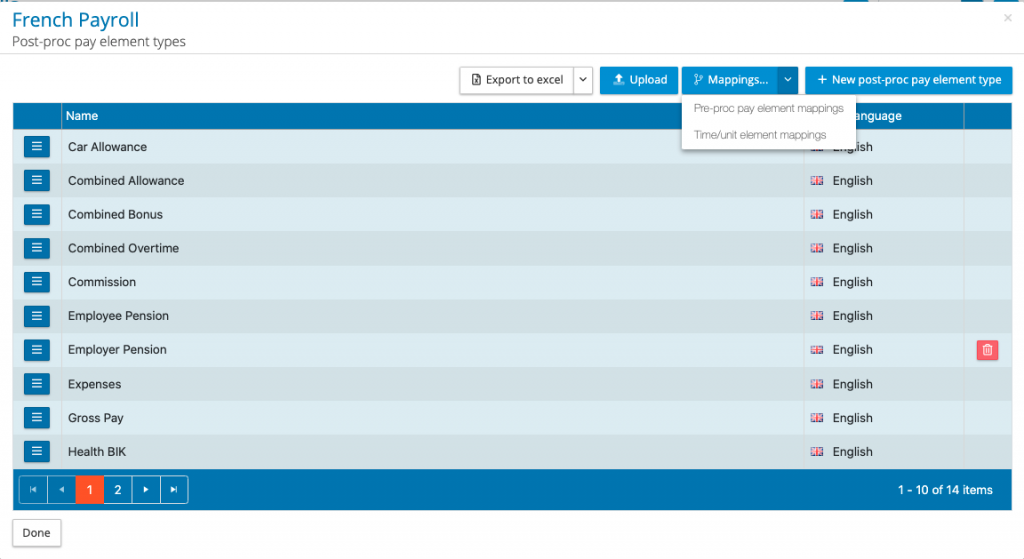Open row menu for Combined Bonus
1024x559 pixels.
(36, 214)
